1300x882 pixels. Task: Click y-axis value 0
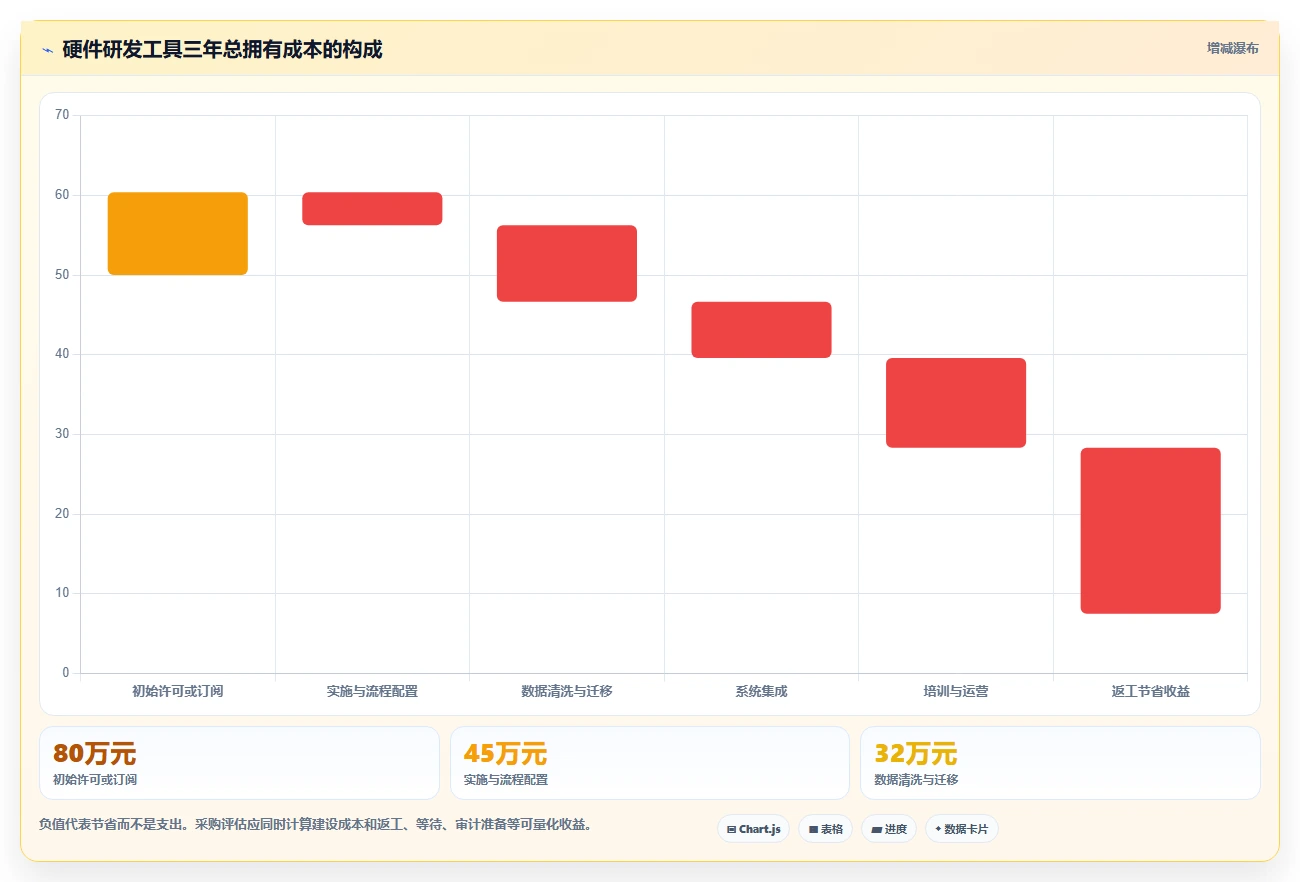[x=66, y=673]
